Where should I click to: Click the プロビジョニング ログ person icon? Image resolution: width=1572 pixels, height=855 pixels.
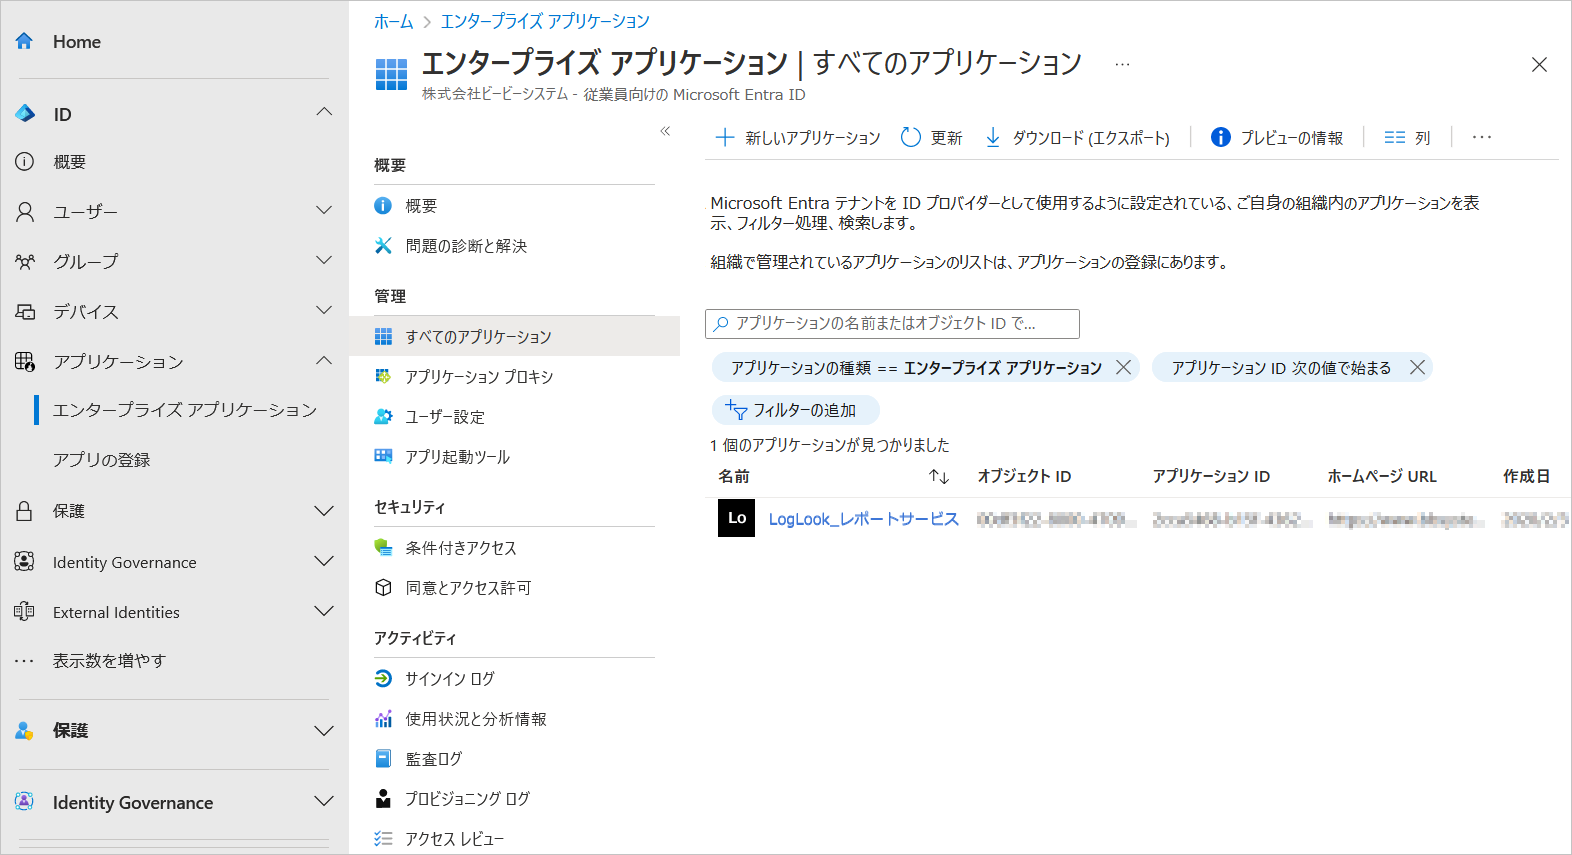click(383, 799)
